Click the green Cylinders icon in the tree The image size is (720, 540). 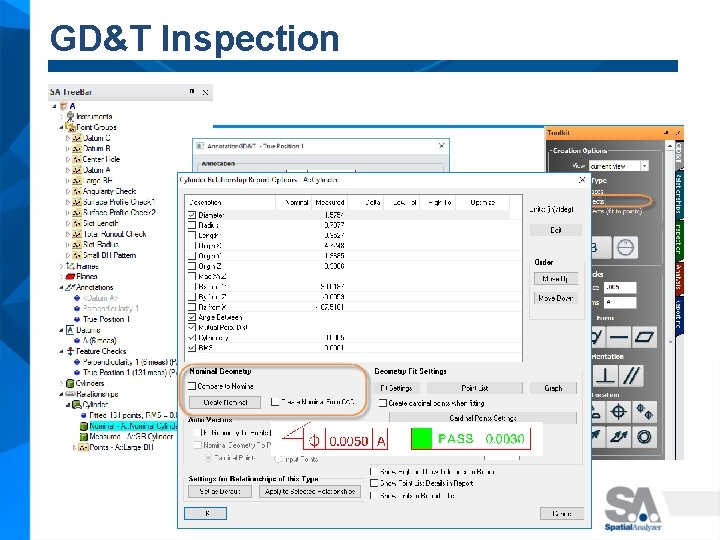[x=70, y=383]
